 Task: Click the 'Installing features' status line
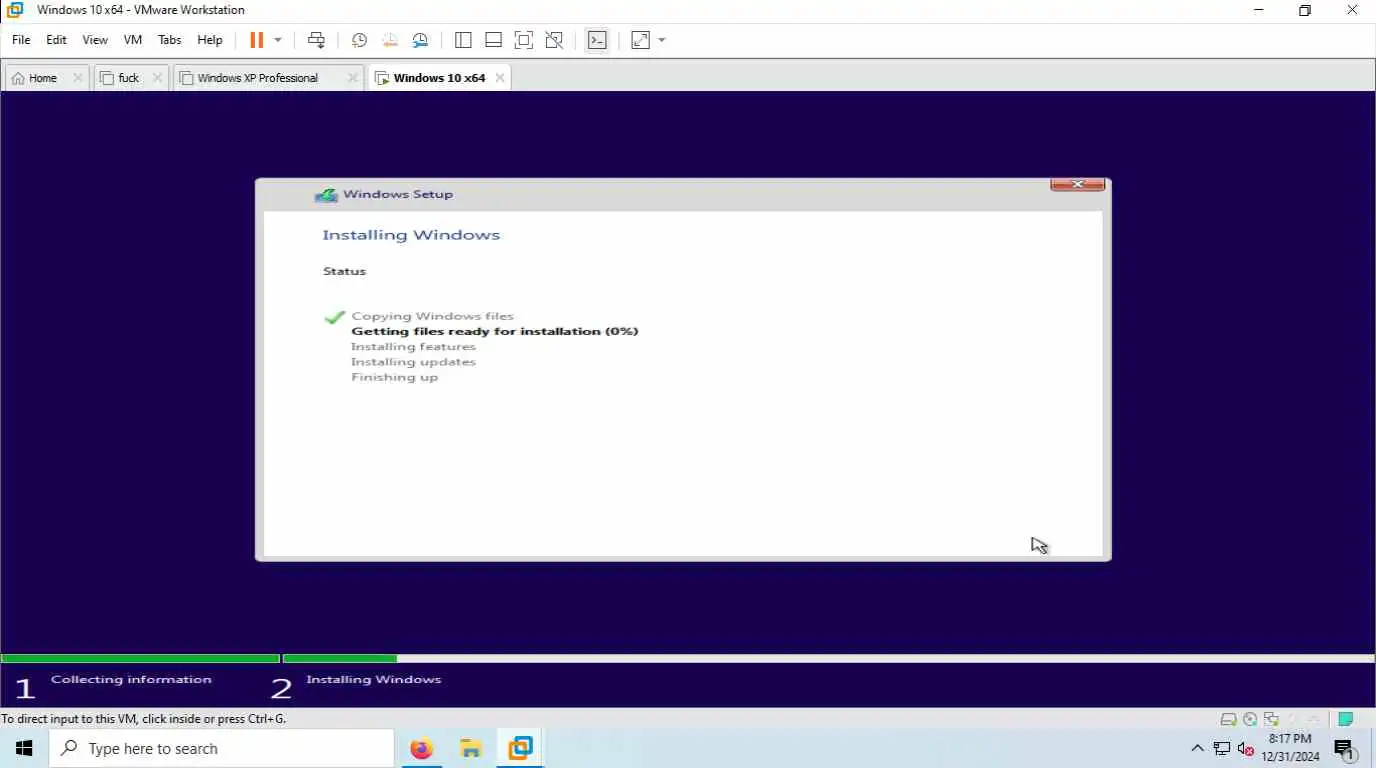tap(413, 347)
